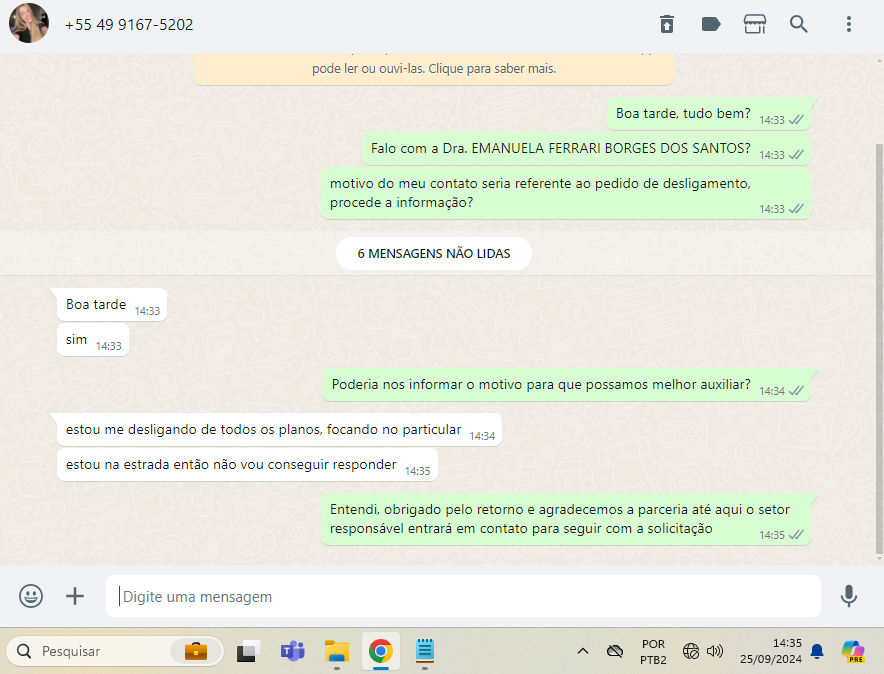The width and height of the screenshot is (884, 674).
Task: Select the received "sim" message
Action: (93, 340)
